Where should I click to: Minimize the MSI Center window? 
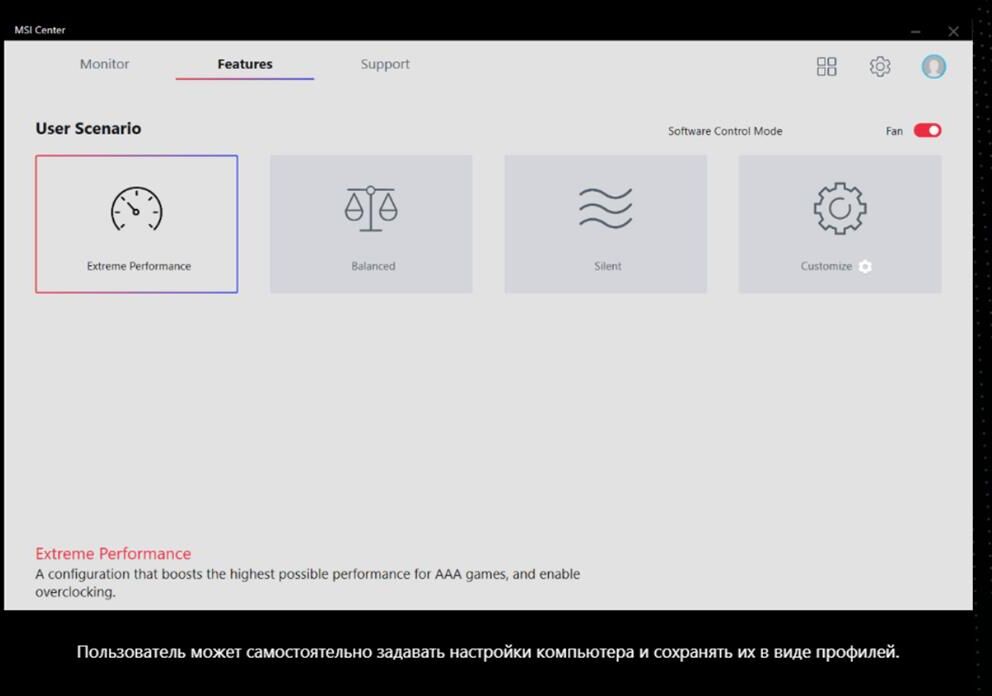pyautogui.click(x=915, y=31)
